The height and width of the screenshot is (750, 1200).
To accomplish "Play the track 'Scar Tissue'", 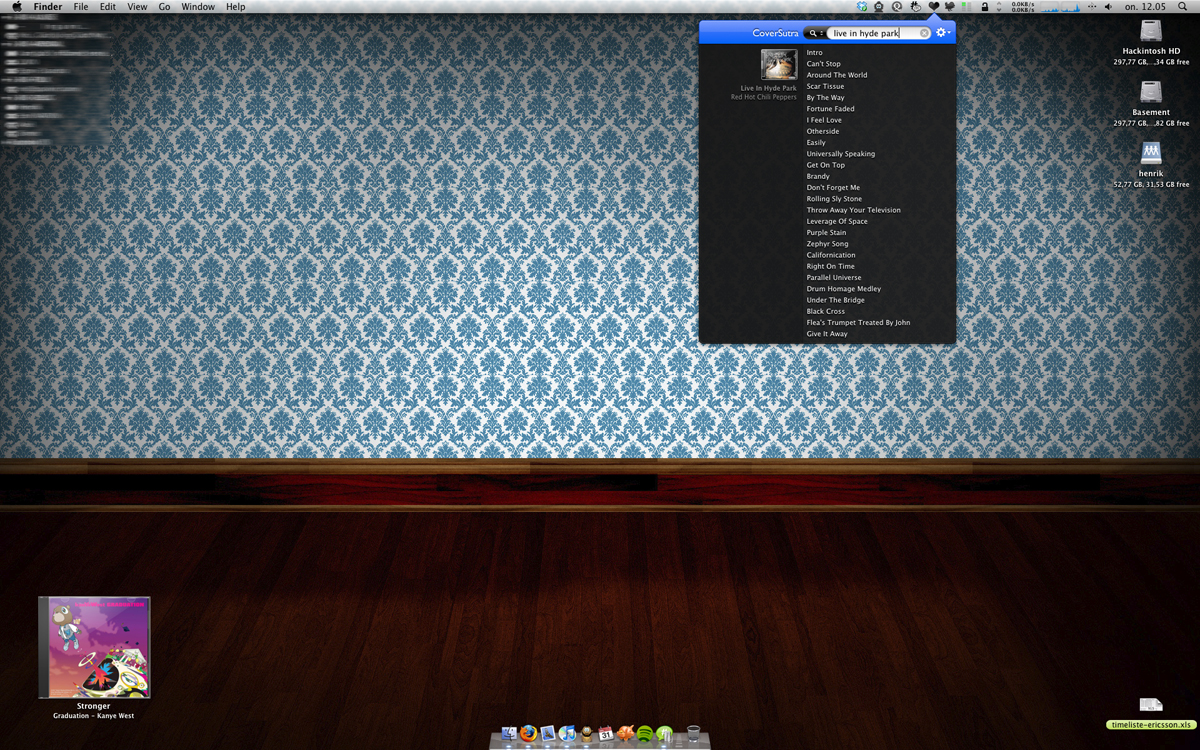I will pos(826,86).
